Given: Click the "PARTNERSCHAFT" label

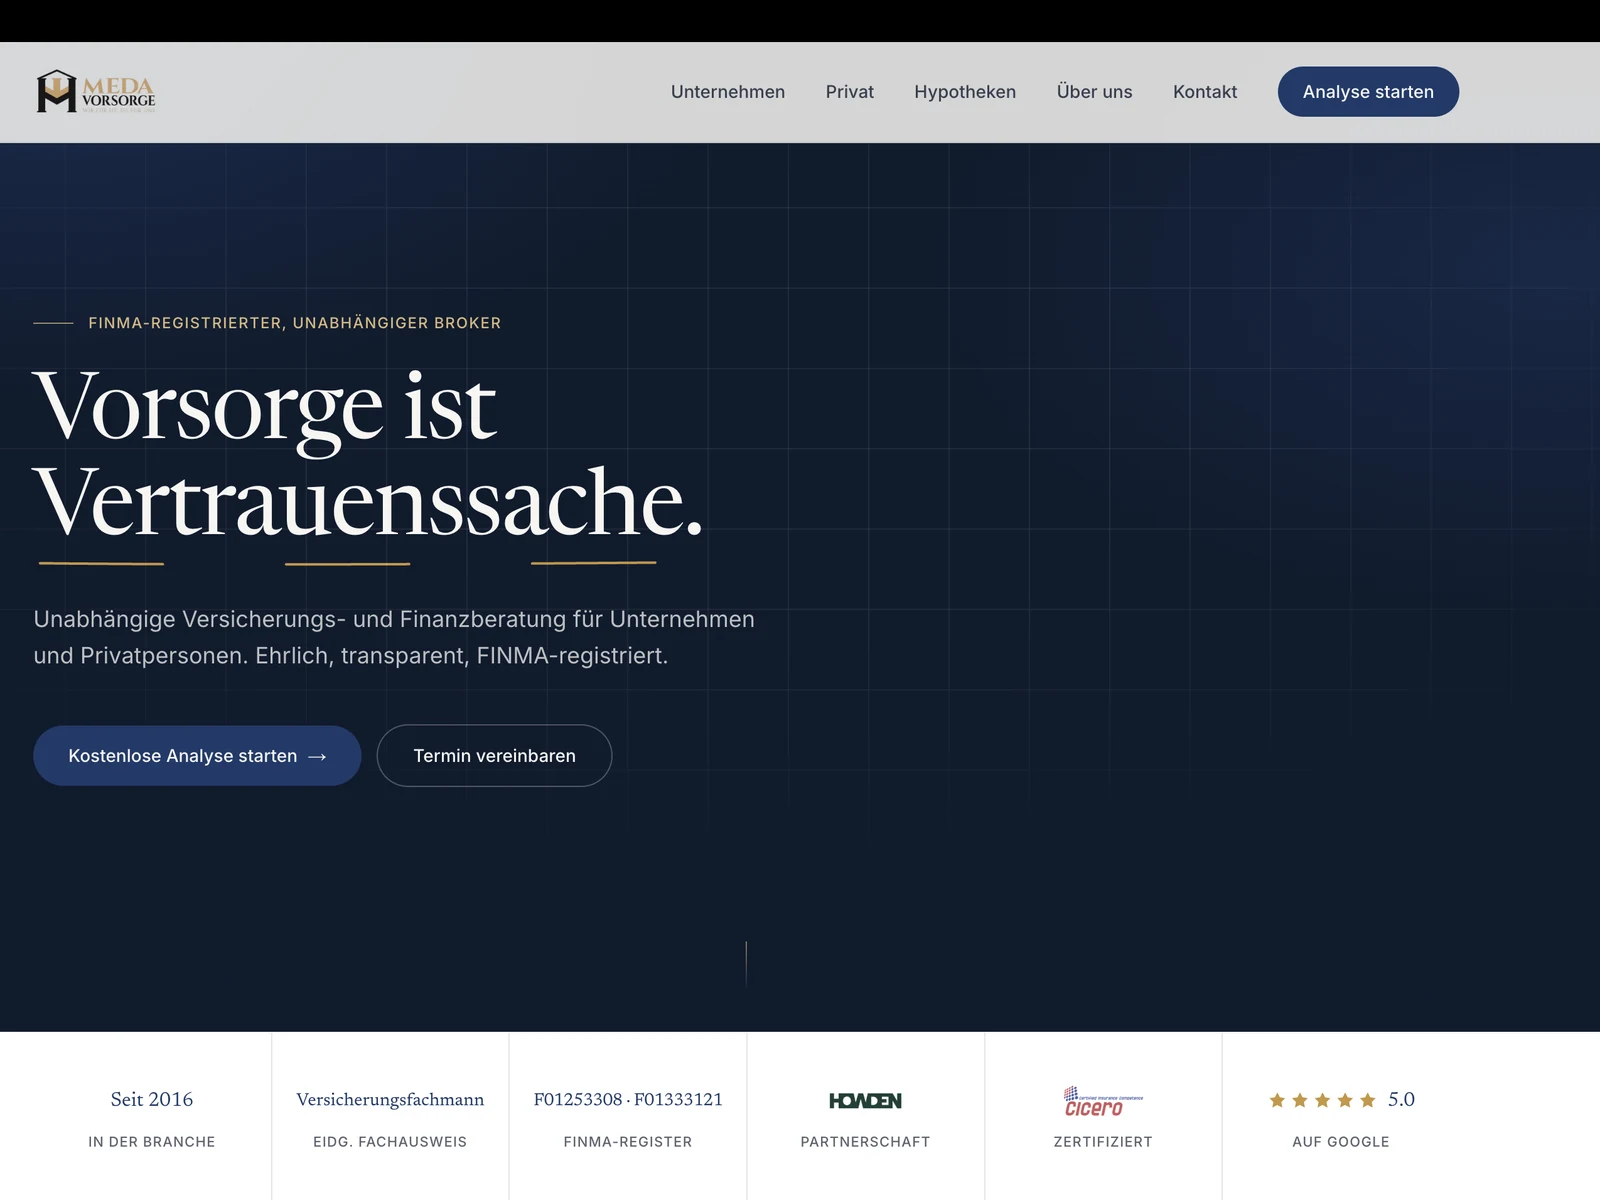Looking at the screenshot, I should tap(865, 1142).
